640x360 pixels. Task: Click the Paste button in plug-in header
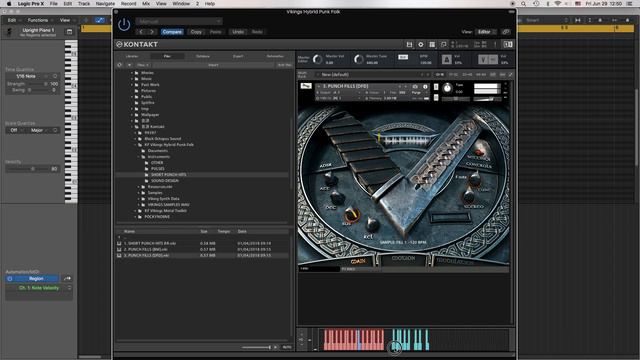(216, 32)
